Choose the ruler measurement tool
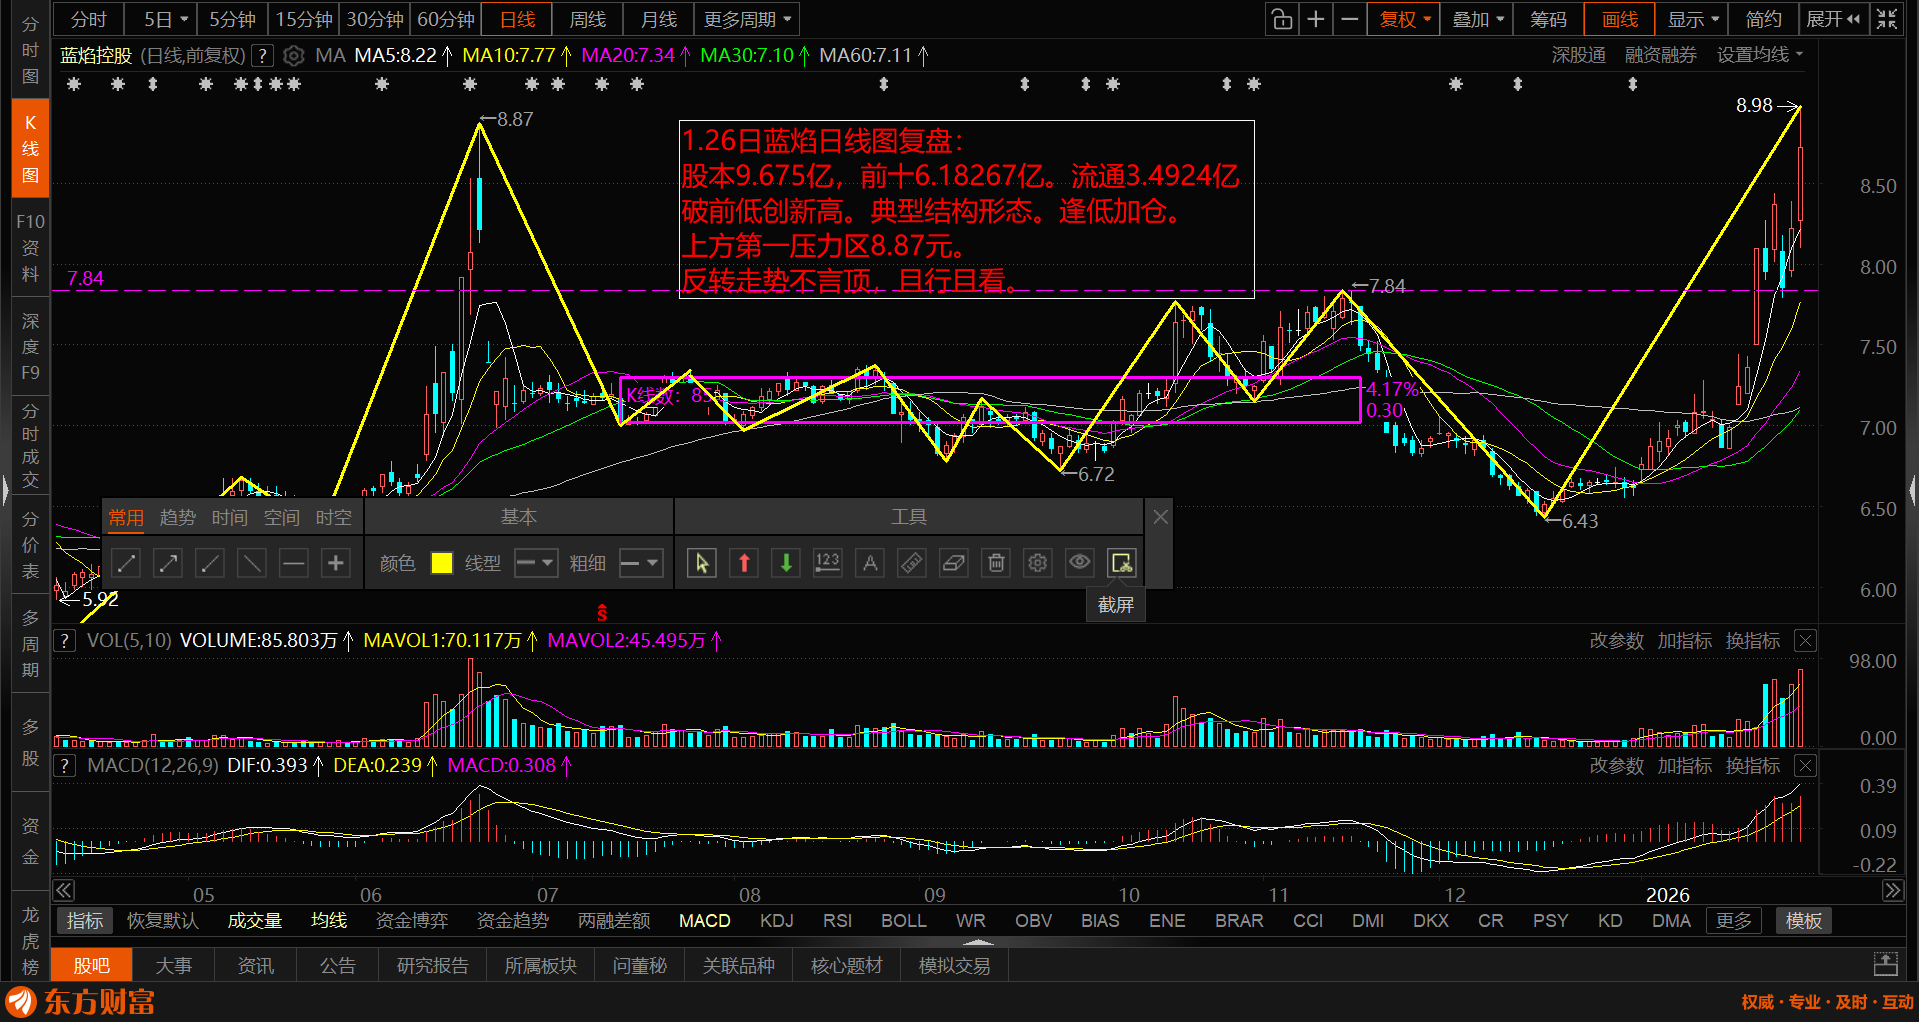 click(912, 563)
